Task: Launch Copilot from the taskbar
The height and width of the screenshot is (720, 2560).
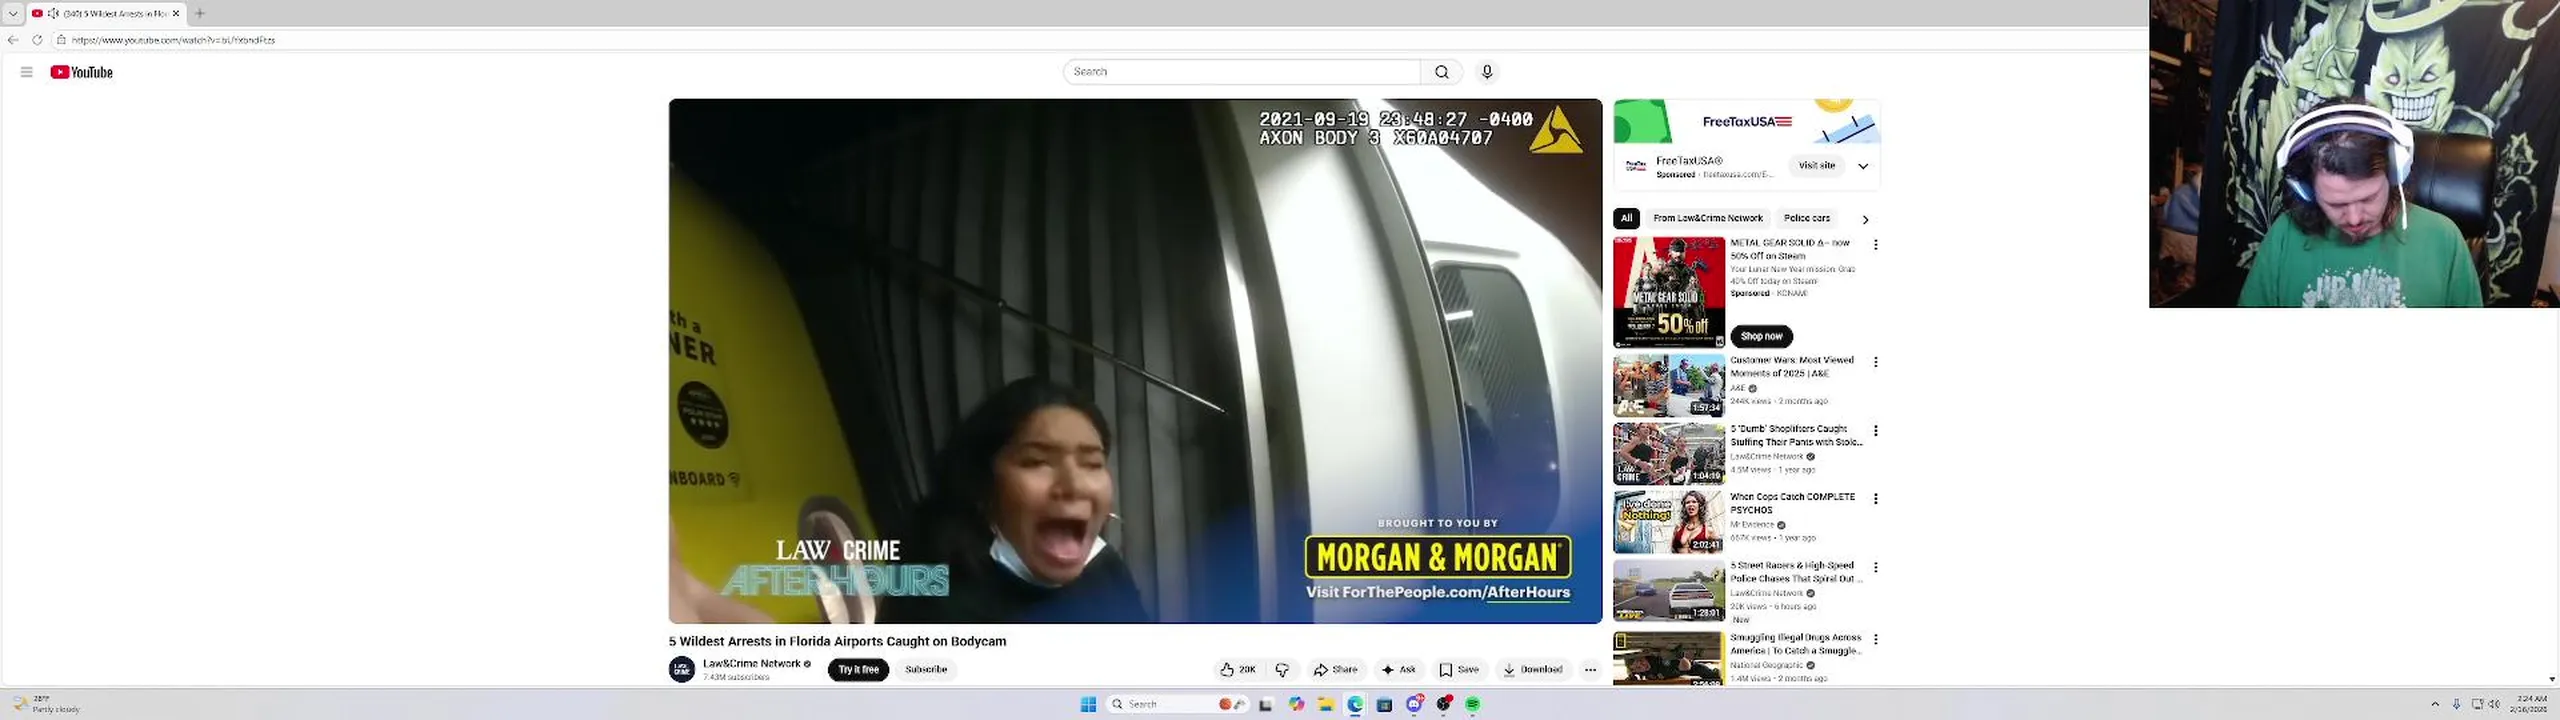Action: (1296, 705)
